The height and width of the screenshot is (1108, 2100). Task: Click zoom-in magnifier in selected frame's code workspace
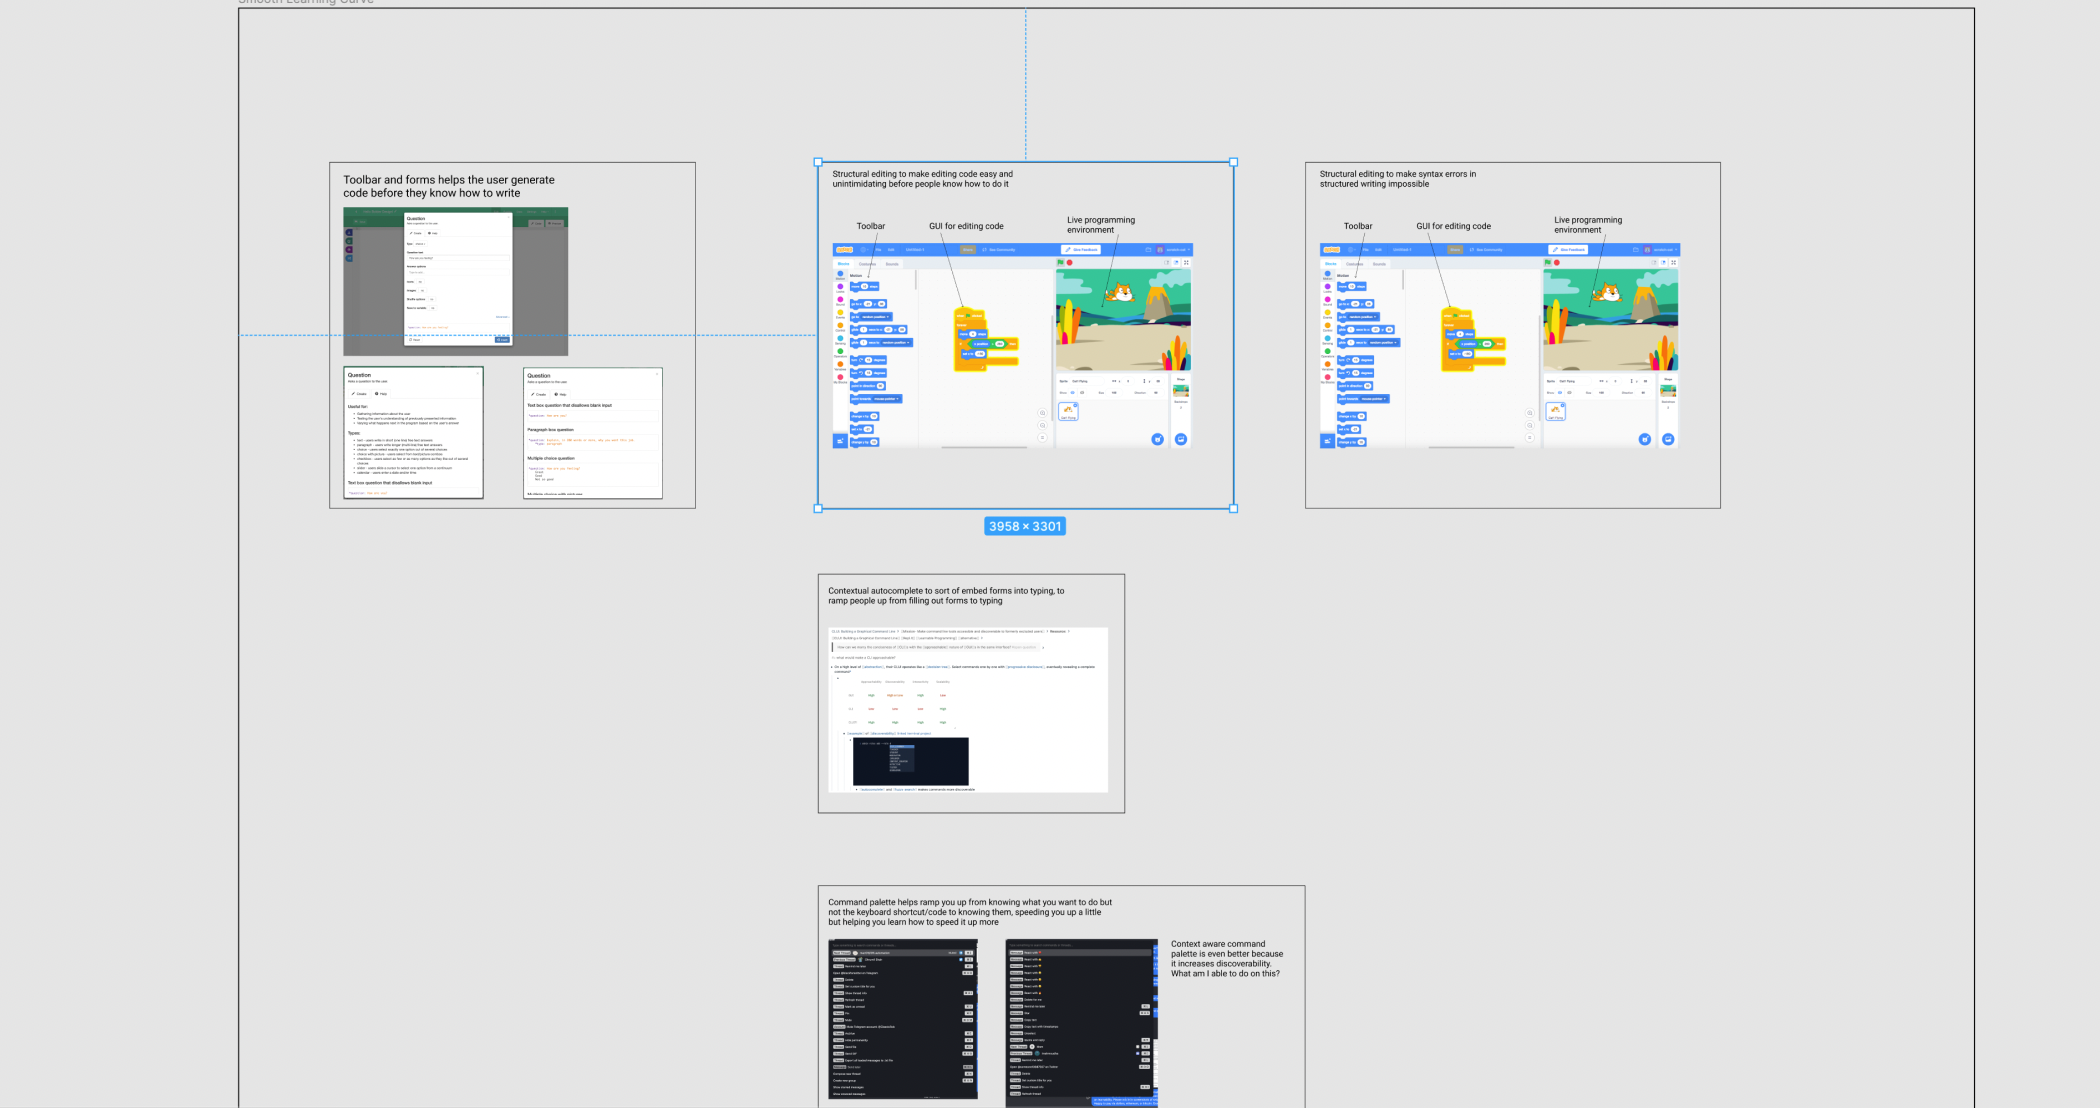tap(1042, 413)
